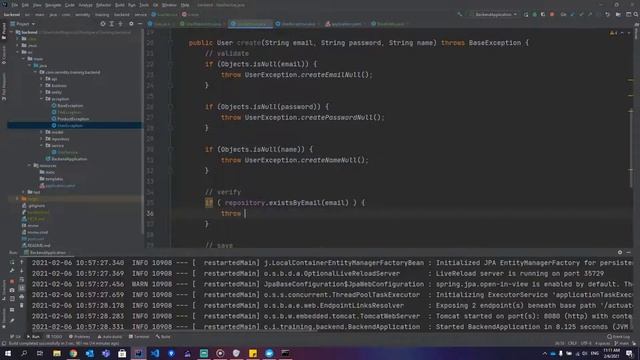Click the green Debug bug icon
Viewport: 640px width, 360px height.
point(534,14)
